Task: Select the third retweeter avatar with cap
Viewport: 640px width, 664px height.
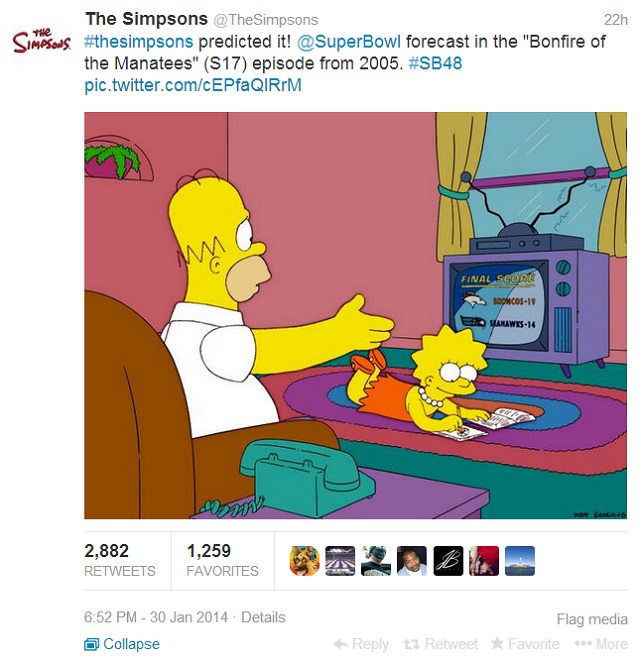Action: (x=376, y=561)
